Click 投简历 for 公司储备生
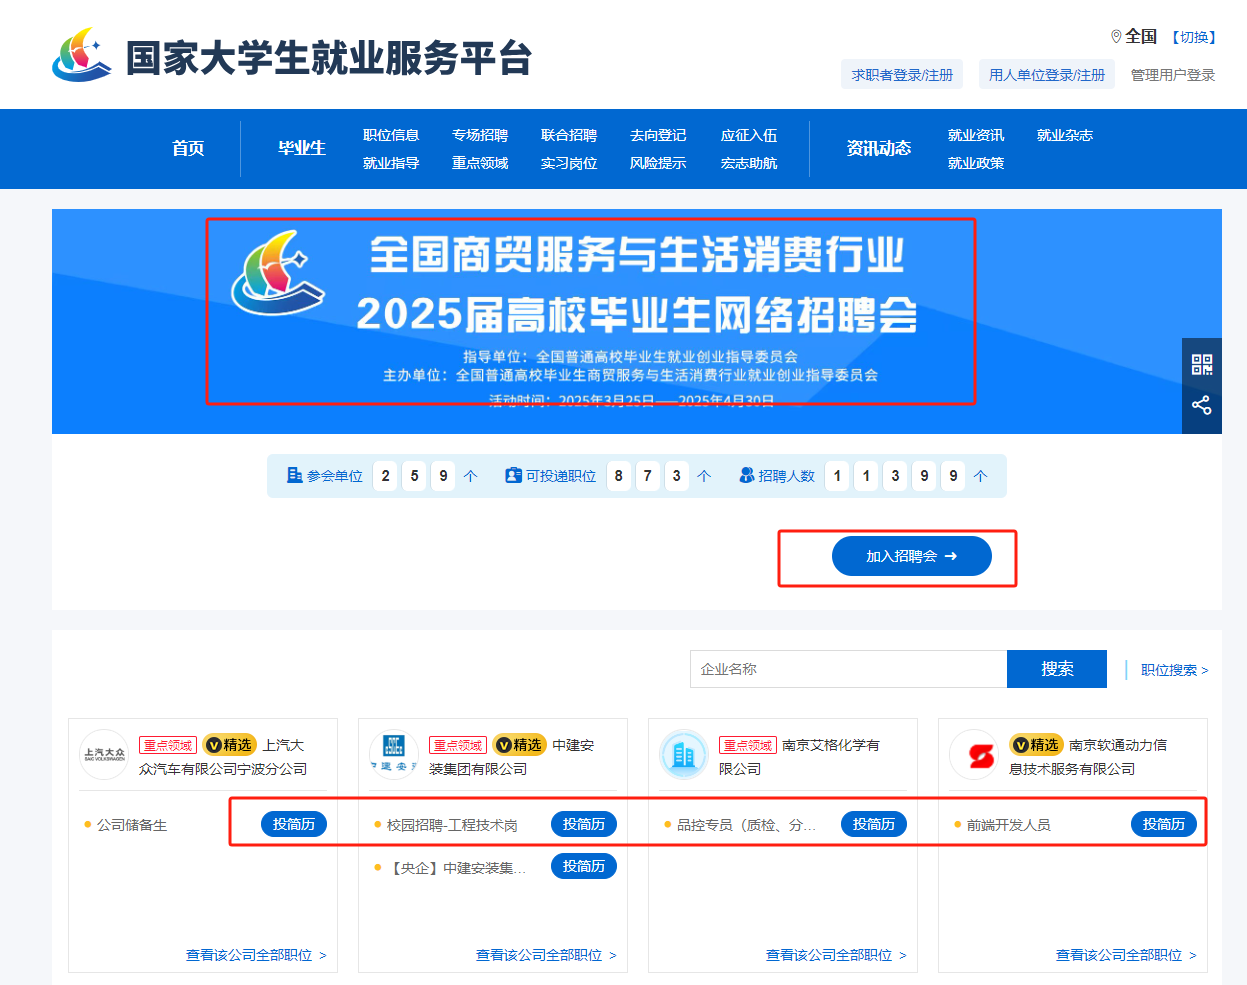The height and width of the screenshot is (985, 1247). (x=294, y=824)
